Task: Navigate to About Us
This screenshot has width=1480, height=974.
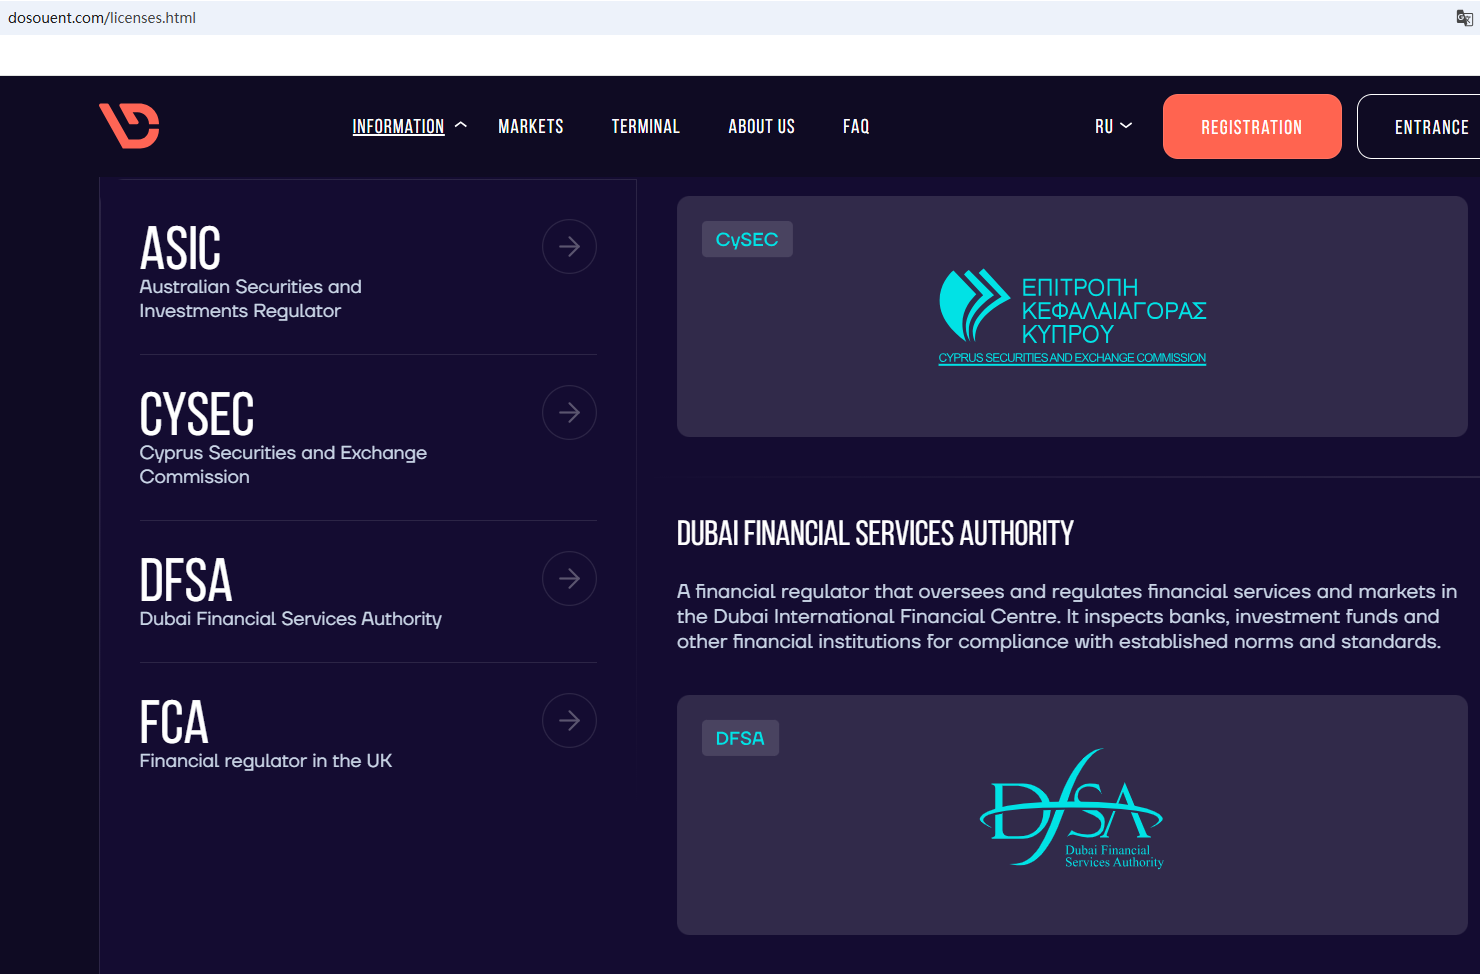Action: pos(761,127)
